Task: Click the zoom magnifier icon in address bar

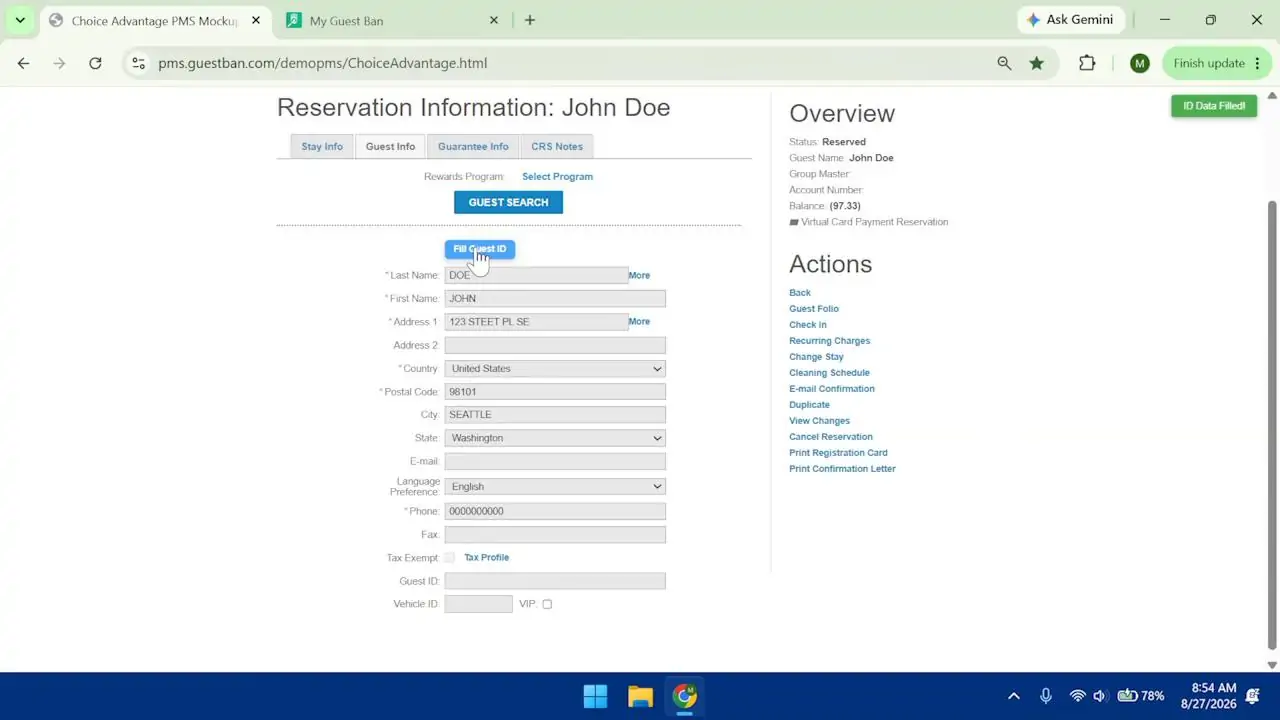Action: point(1004,63)
